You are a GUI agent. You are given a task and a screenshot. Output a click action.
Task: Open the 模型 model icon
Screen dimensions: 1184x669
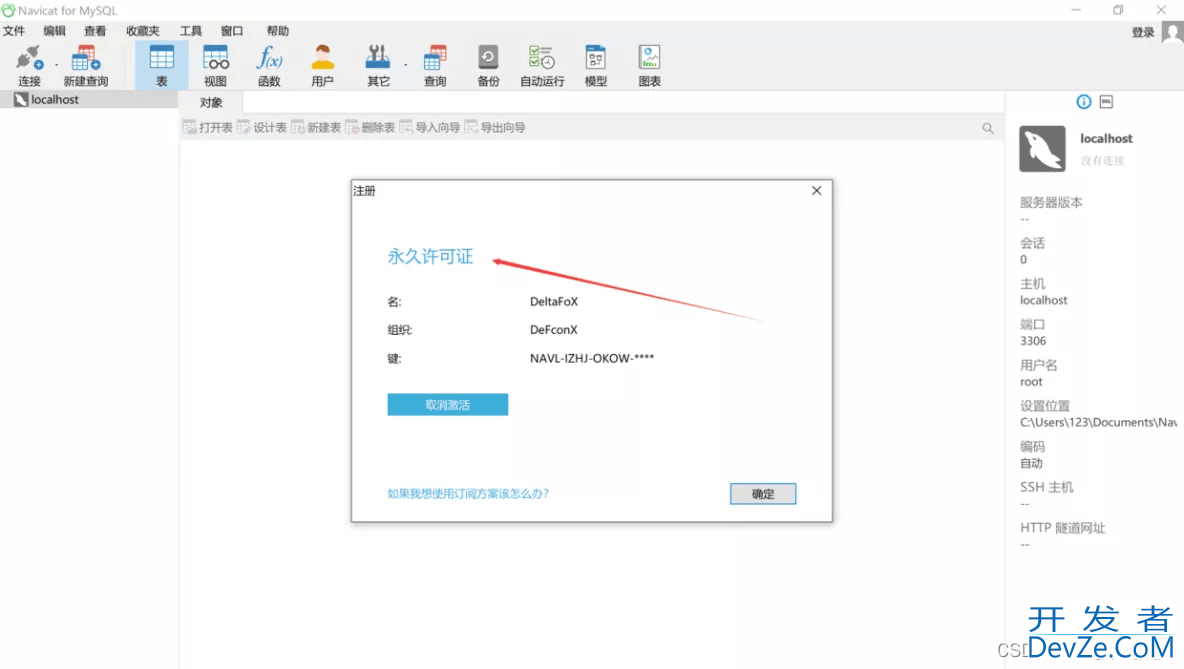click(x=596, y=66)
